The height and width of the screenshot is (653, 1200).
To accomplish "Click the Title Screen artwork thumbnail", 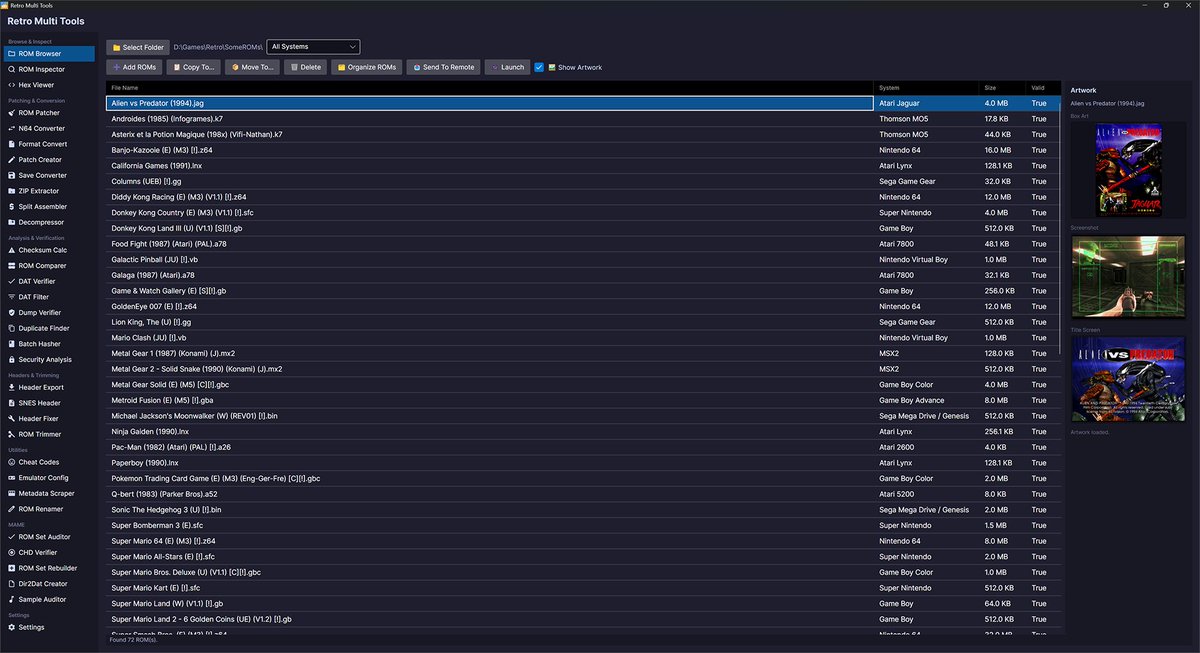I will (x=1128, y=381).
